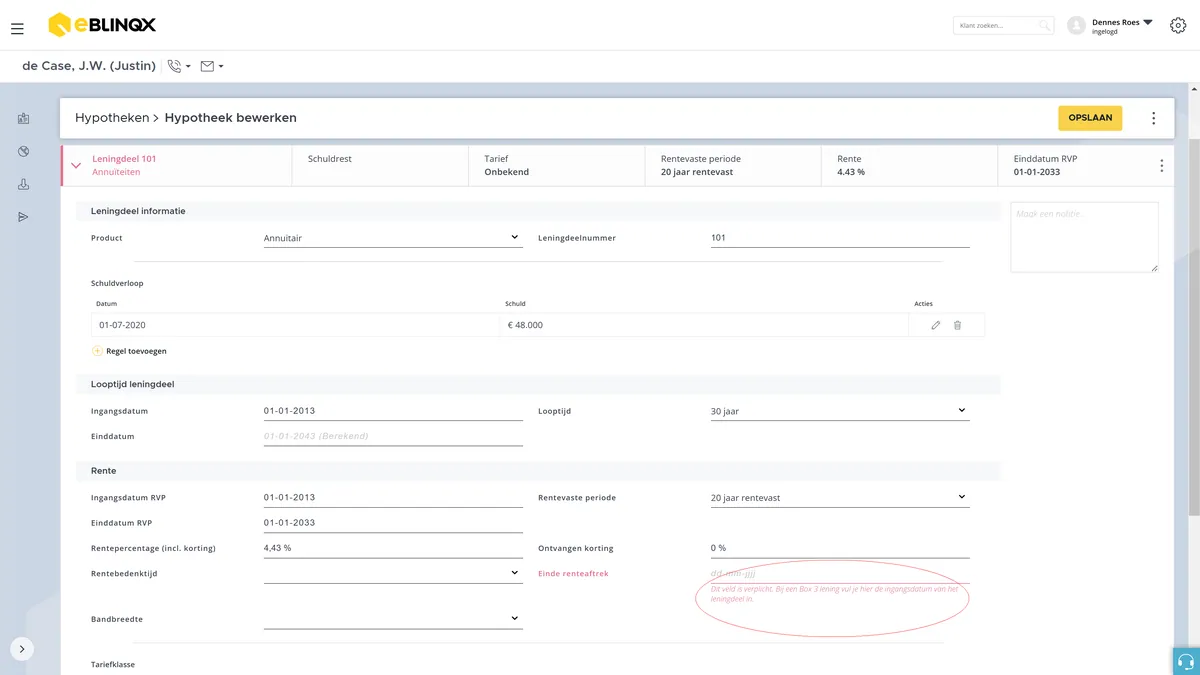The height and width of the screenshot is (675, 1200).
Task: Click the Ontvangen korting field
Action: [x=840, y=548]
